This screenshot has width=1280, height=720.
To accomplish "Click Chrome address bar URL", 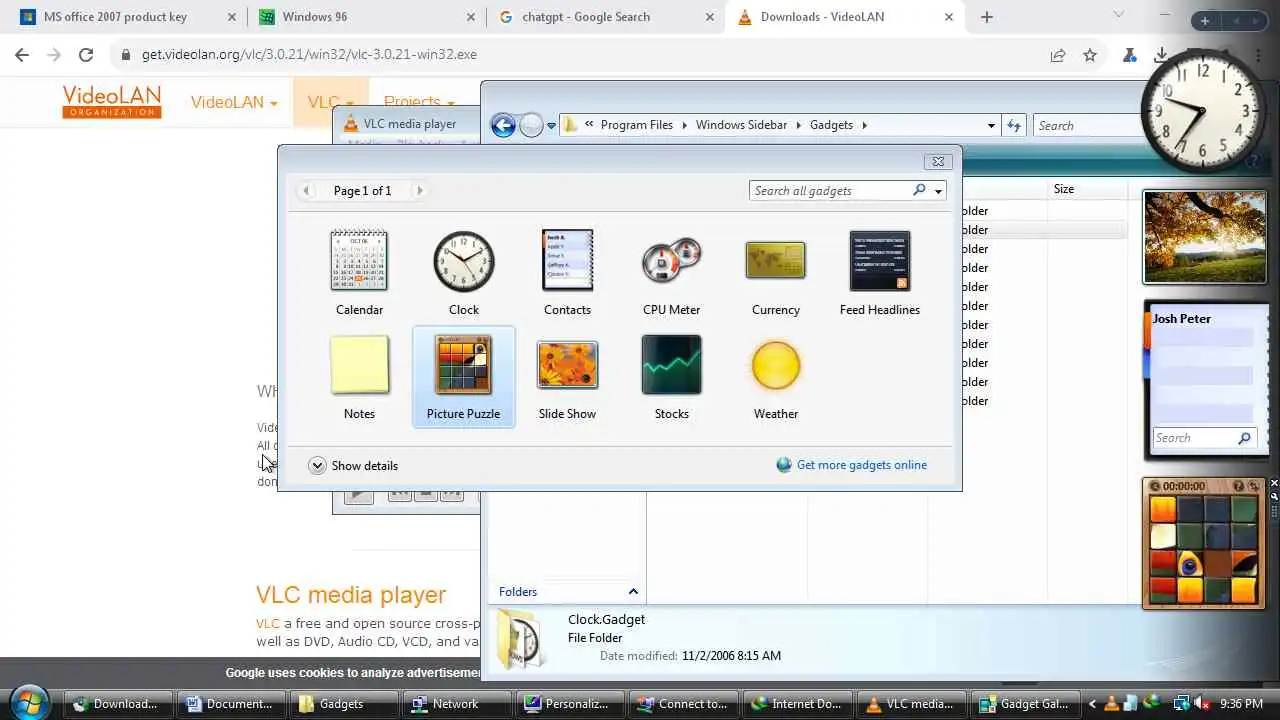I will [309, 55].
